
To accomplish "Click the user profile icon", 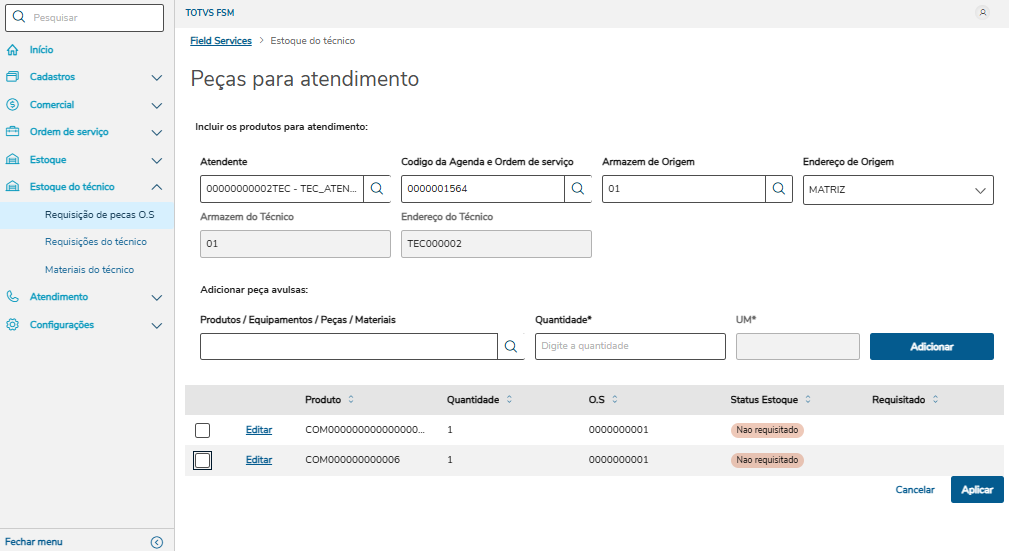I will pos(983,13).
